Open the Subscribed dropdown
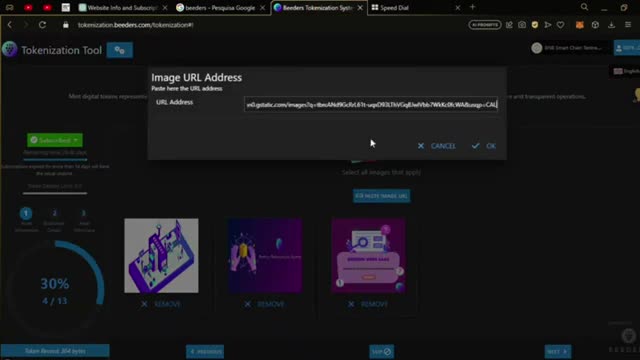640x360 pixels. point(55,140)
